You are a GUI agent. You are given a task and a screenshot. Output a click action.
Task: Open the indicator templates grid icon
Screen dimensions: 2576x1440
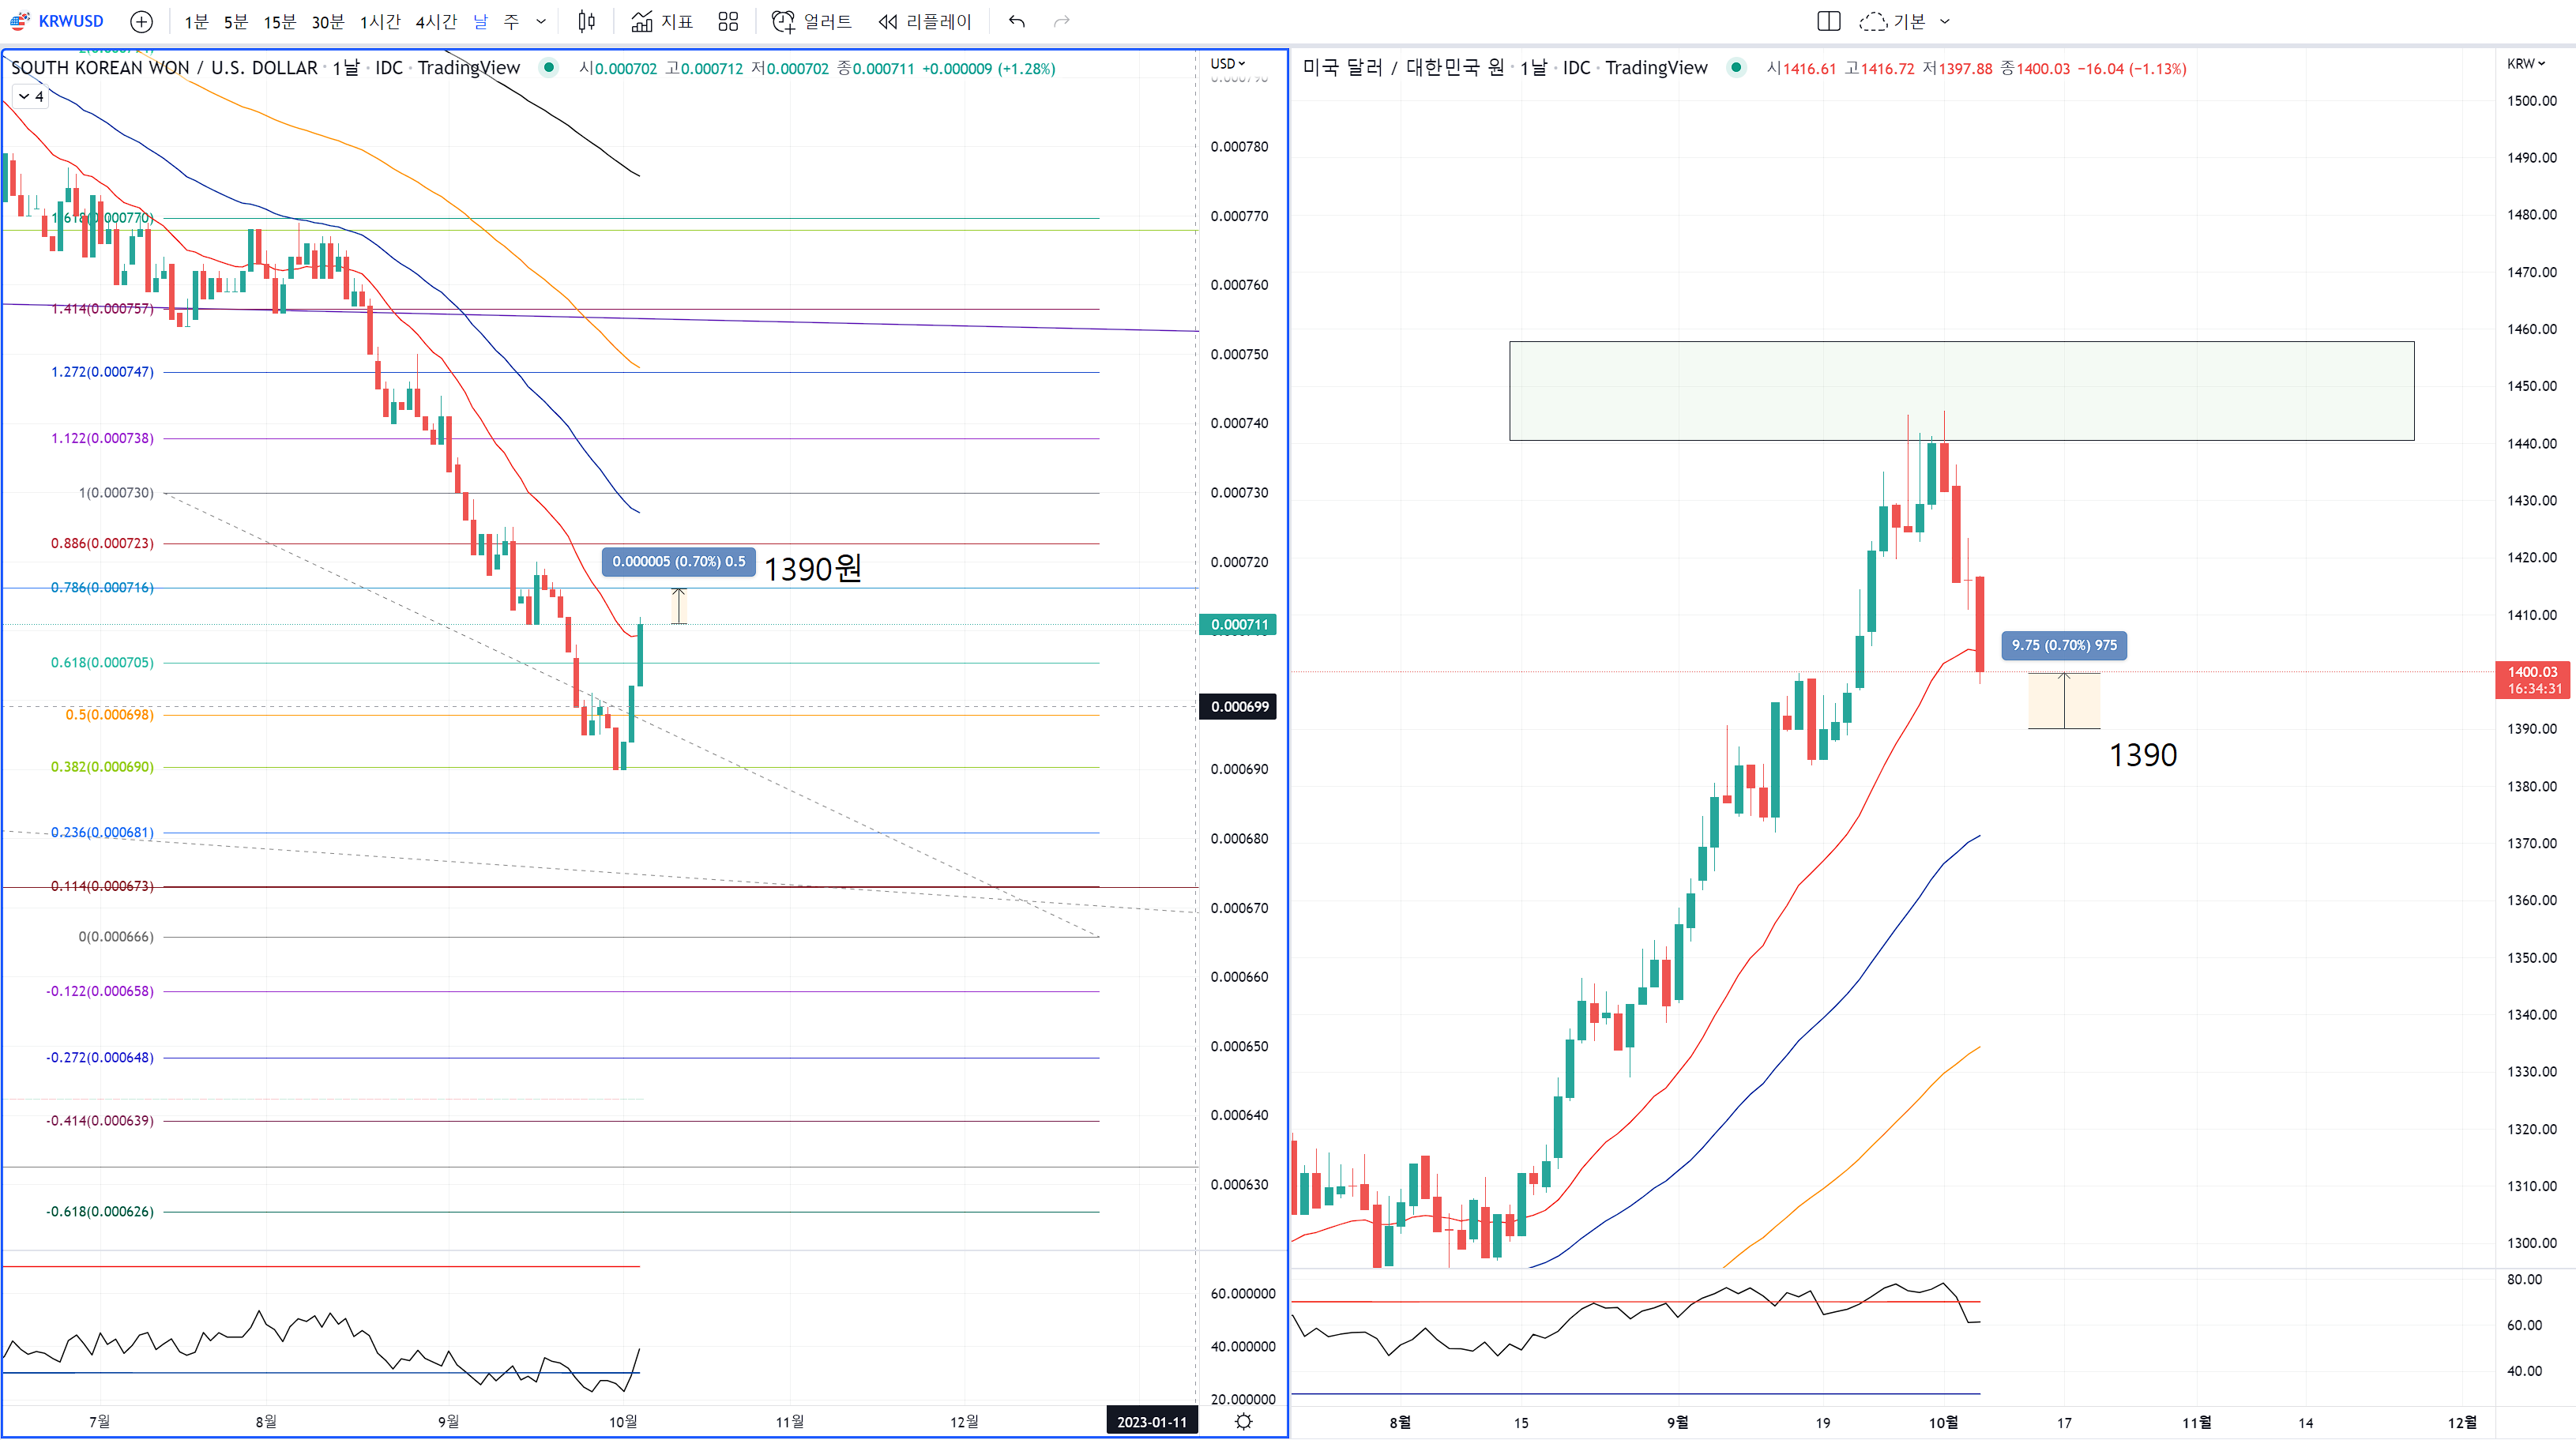pos(728,21)
